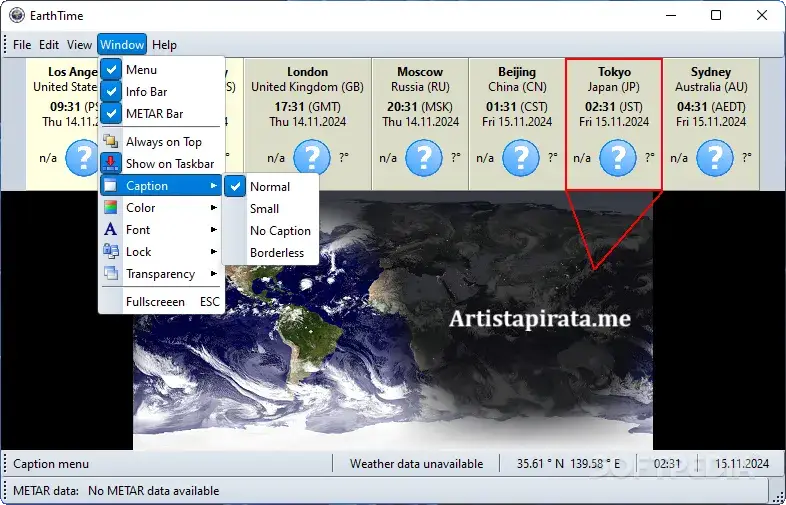This screenshot has width=786, height=505.
Task: Click the Russia (RU) label
Action: (420, 87)
